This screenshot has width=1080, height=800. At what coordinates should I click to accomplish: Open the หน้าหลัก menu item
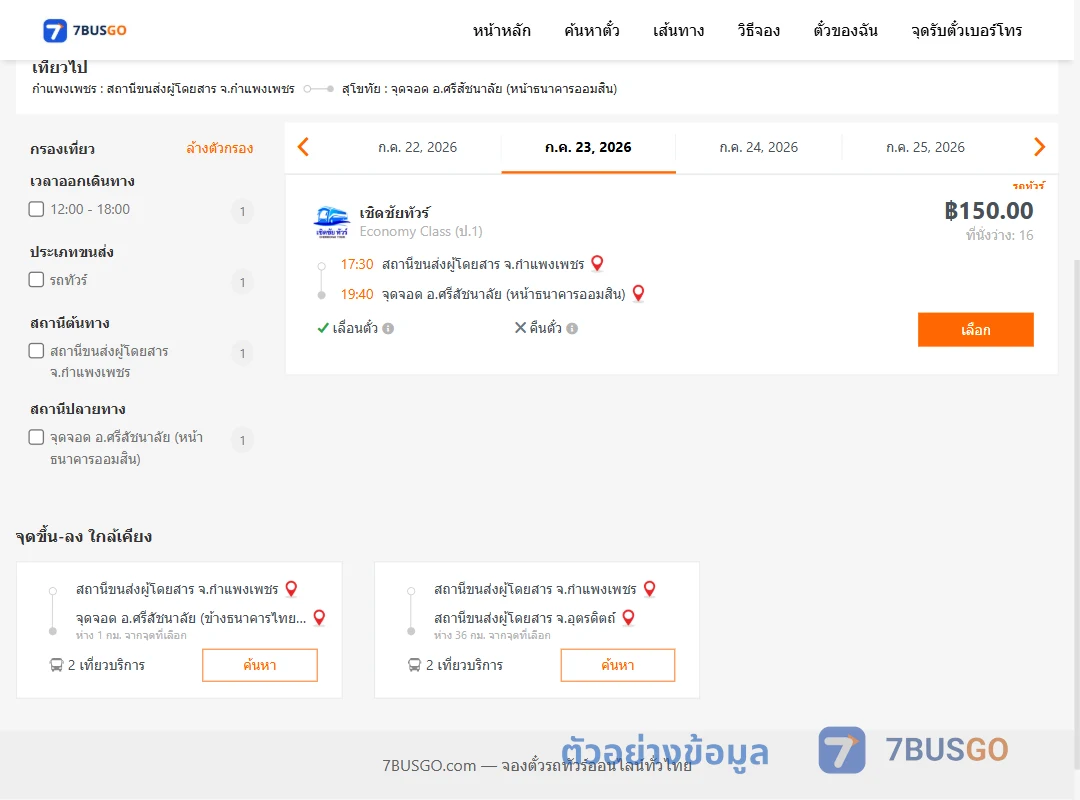point(501,30)
